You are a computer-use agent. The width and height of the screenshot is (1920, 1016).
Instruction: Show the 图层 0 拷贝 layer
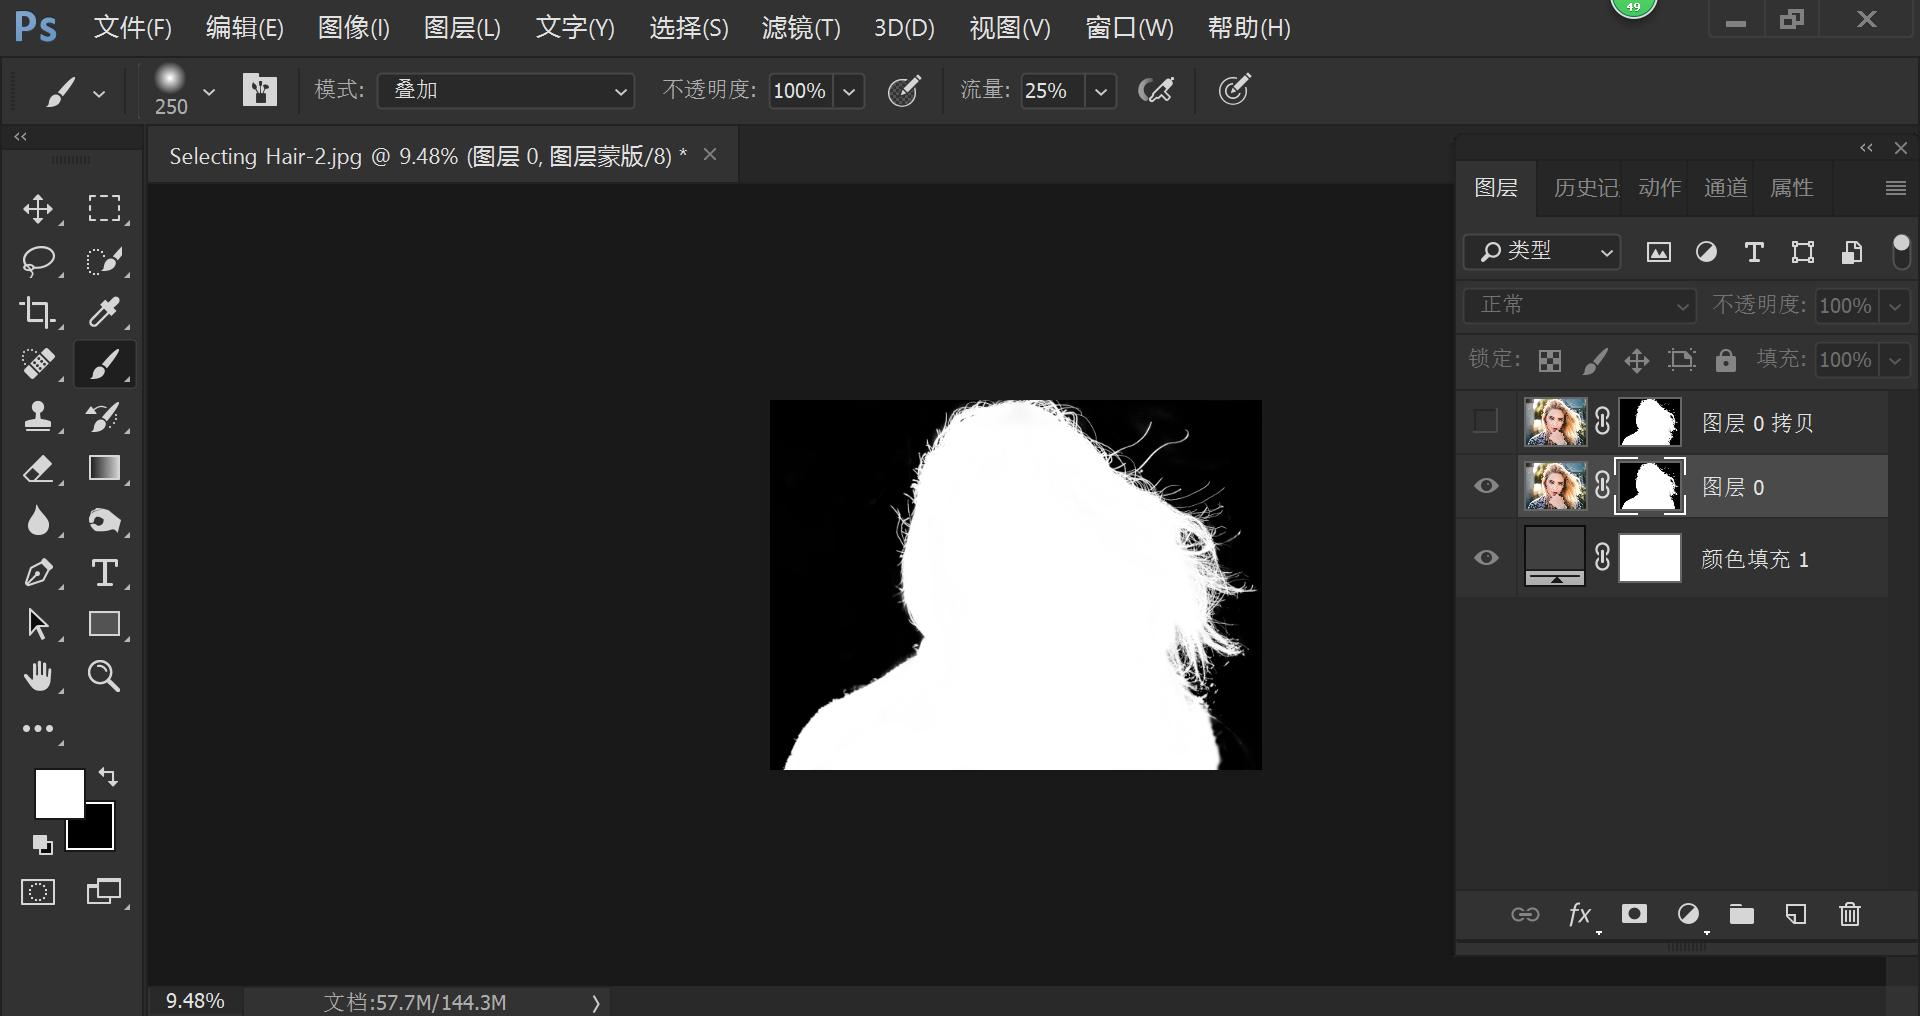1484,422
